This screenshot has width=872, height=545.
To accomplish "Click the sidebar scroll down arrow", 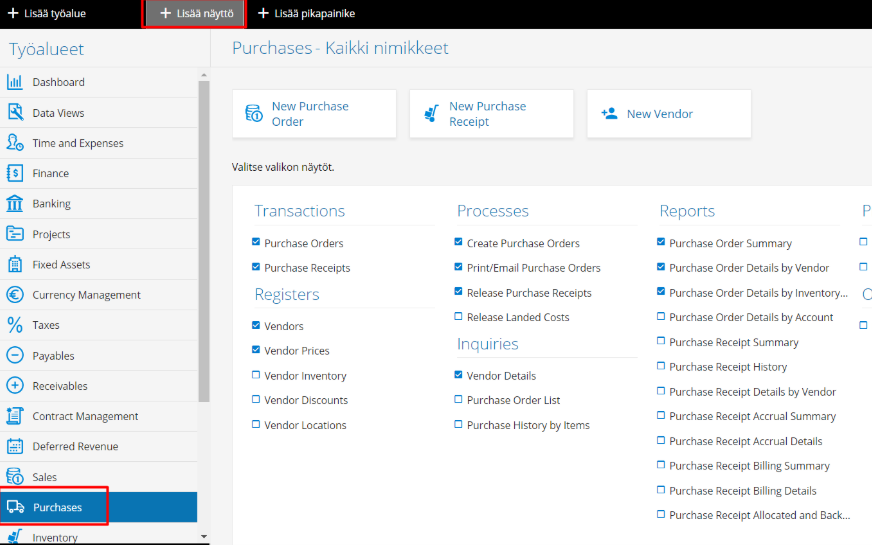I will 204,537.
